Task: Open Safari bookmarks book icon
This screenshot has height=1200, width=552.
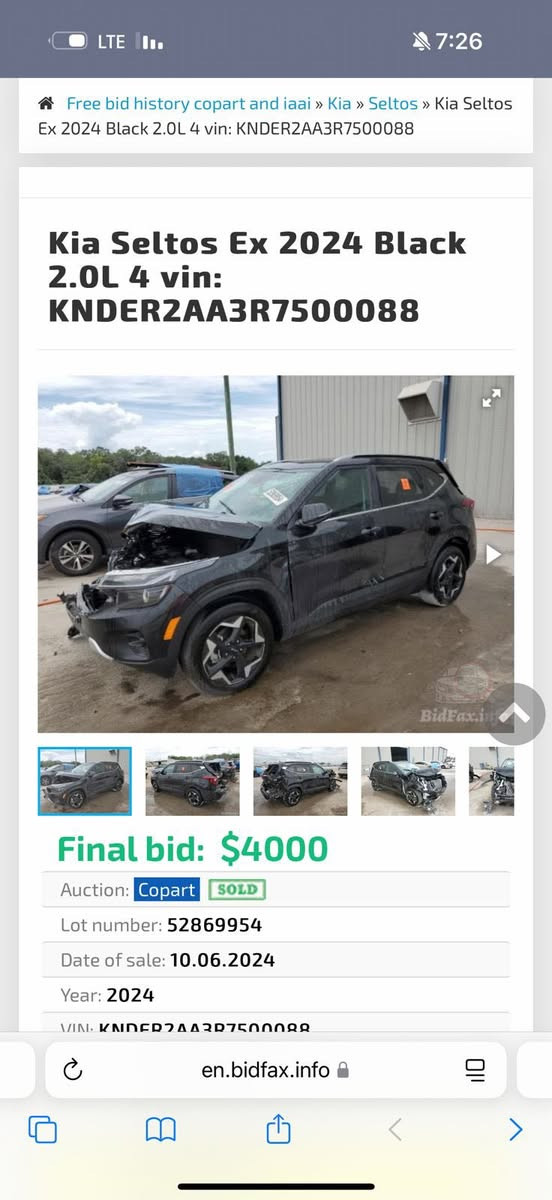Action: tap(161, 1130)
